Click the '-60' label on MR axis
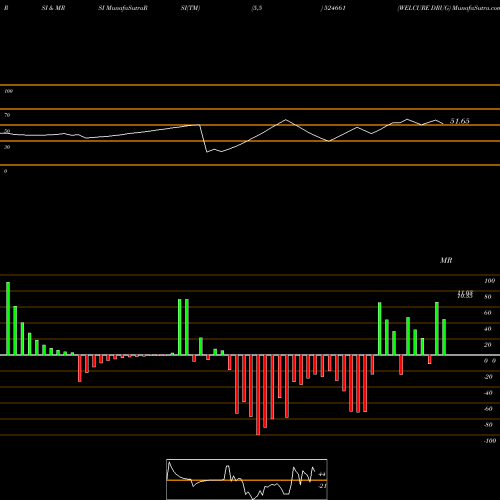 488,409
